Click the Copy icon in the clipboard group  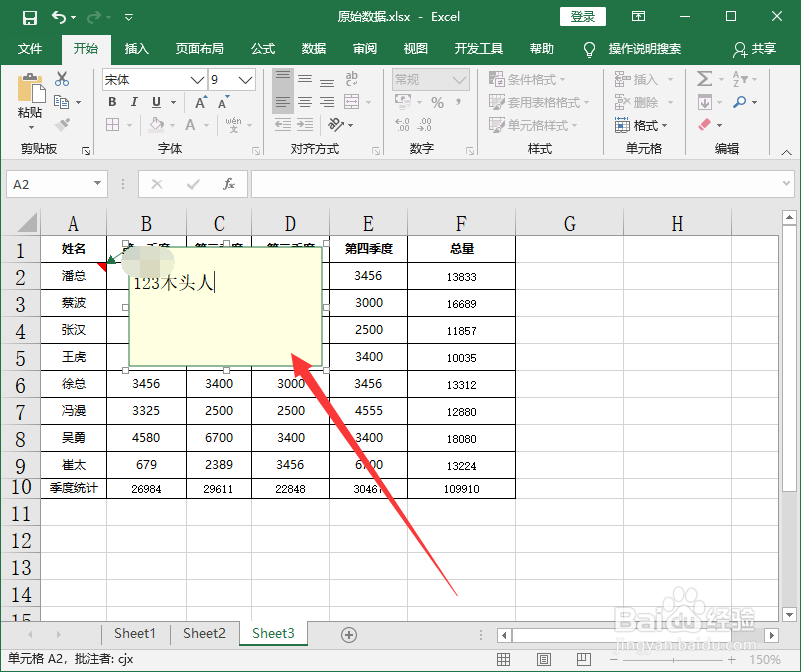click(x=62, y=102)
